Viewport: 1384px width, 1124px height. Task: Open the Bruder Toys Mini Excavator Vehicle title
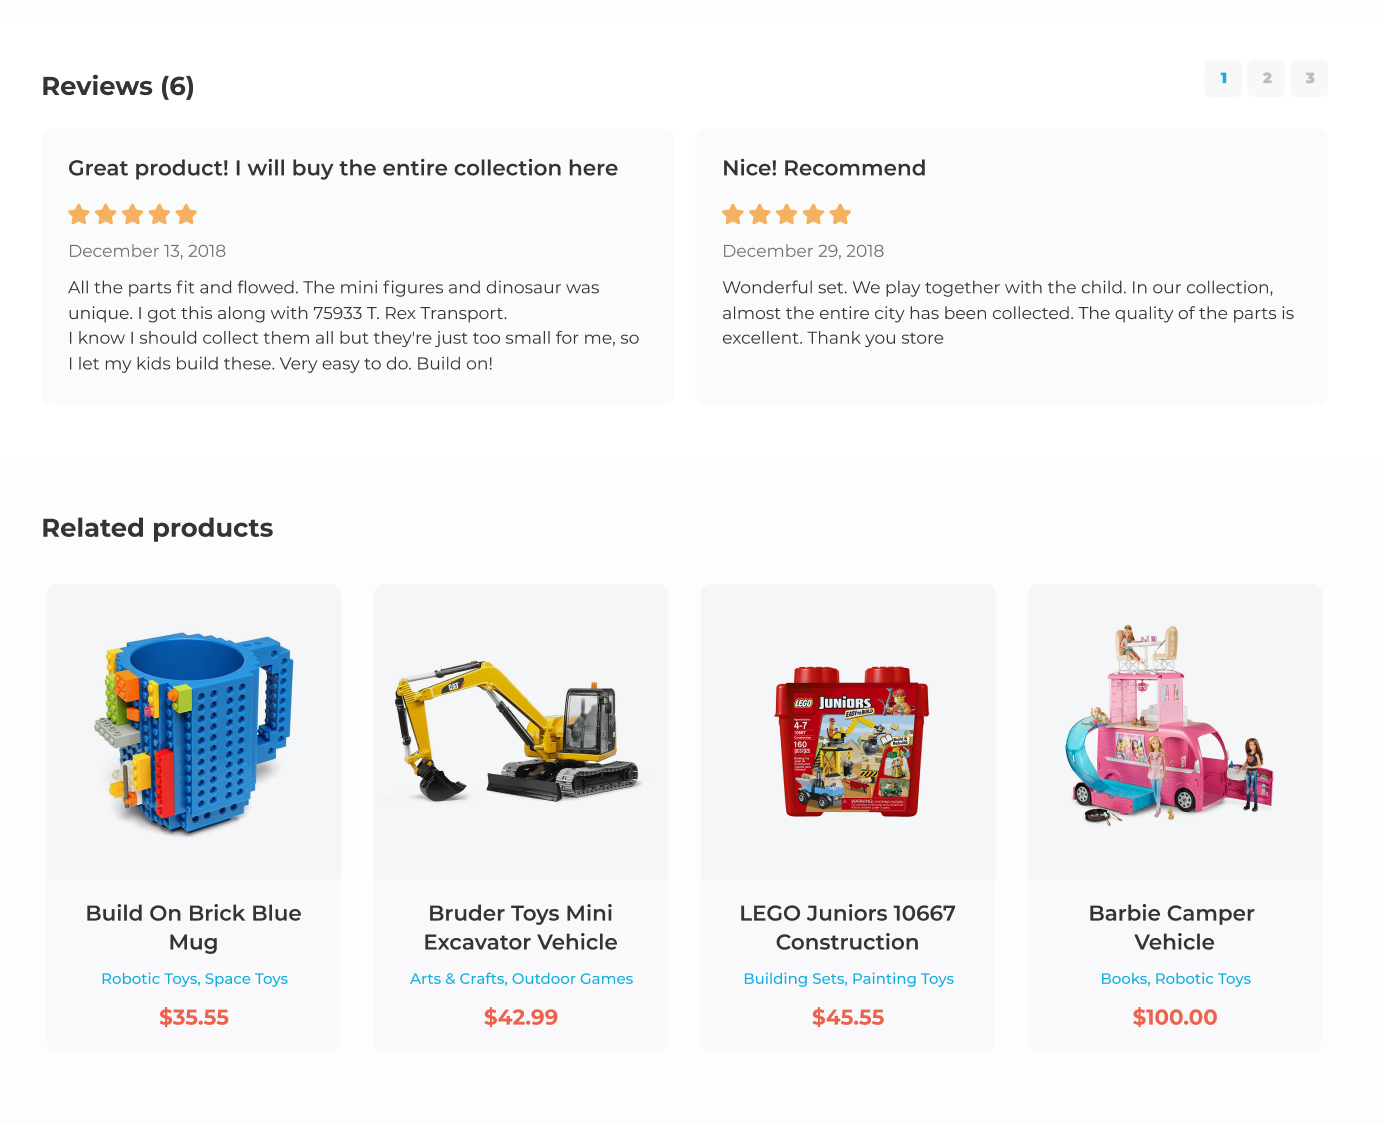520,927
